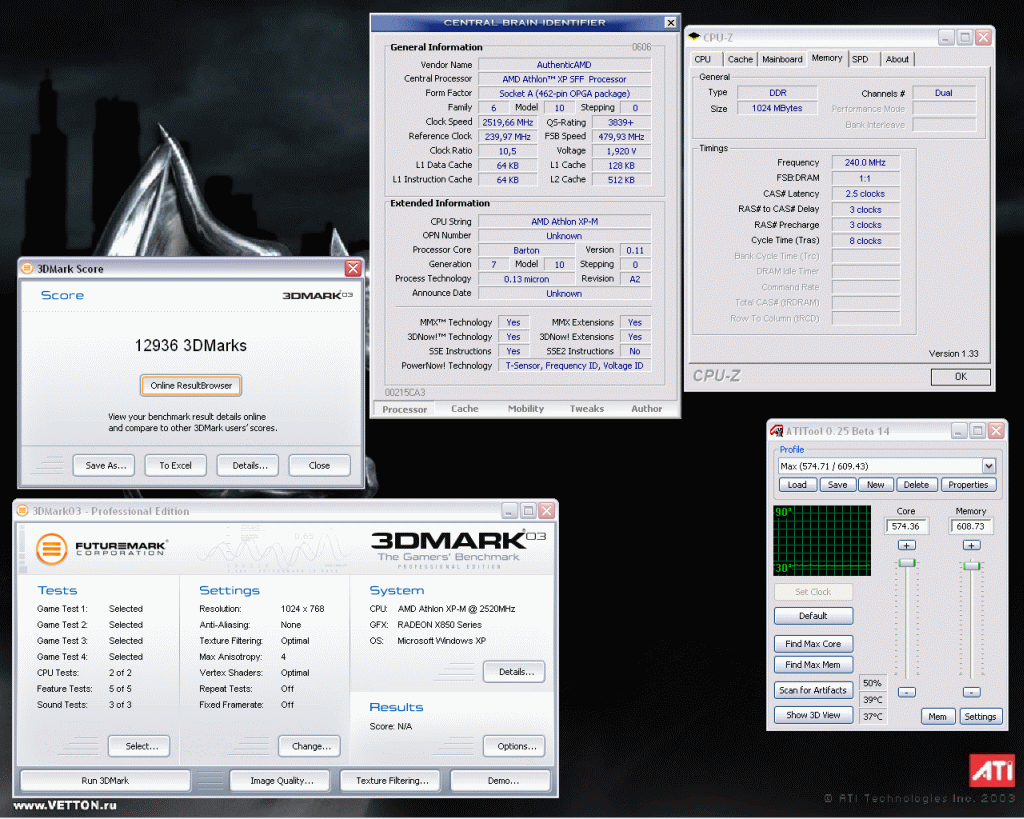Open System Details in 3DMark03
This screenshot has height=819, width=1024.
click(x=516, y=671)
